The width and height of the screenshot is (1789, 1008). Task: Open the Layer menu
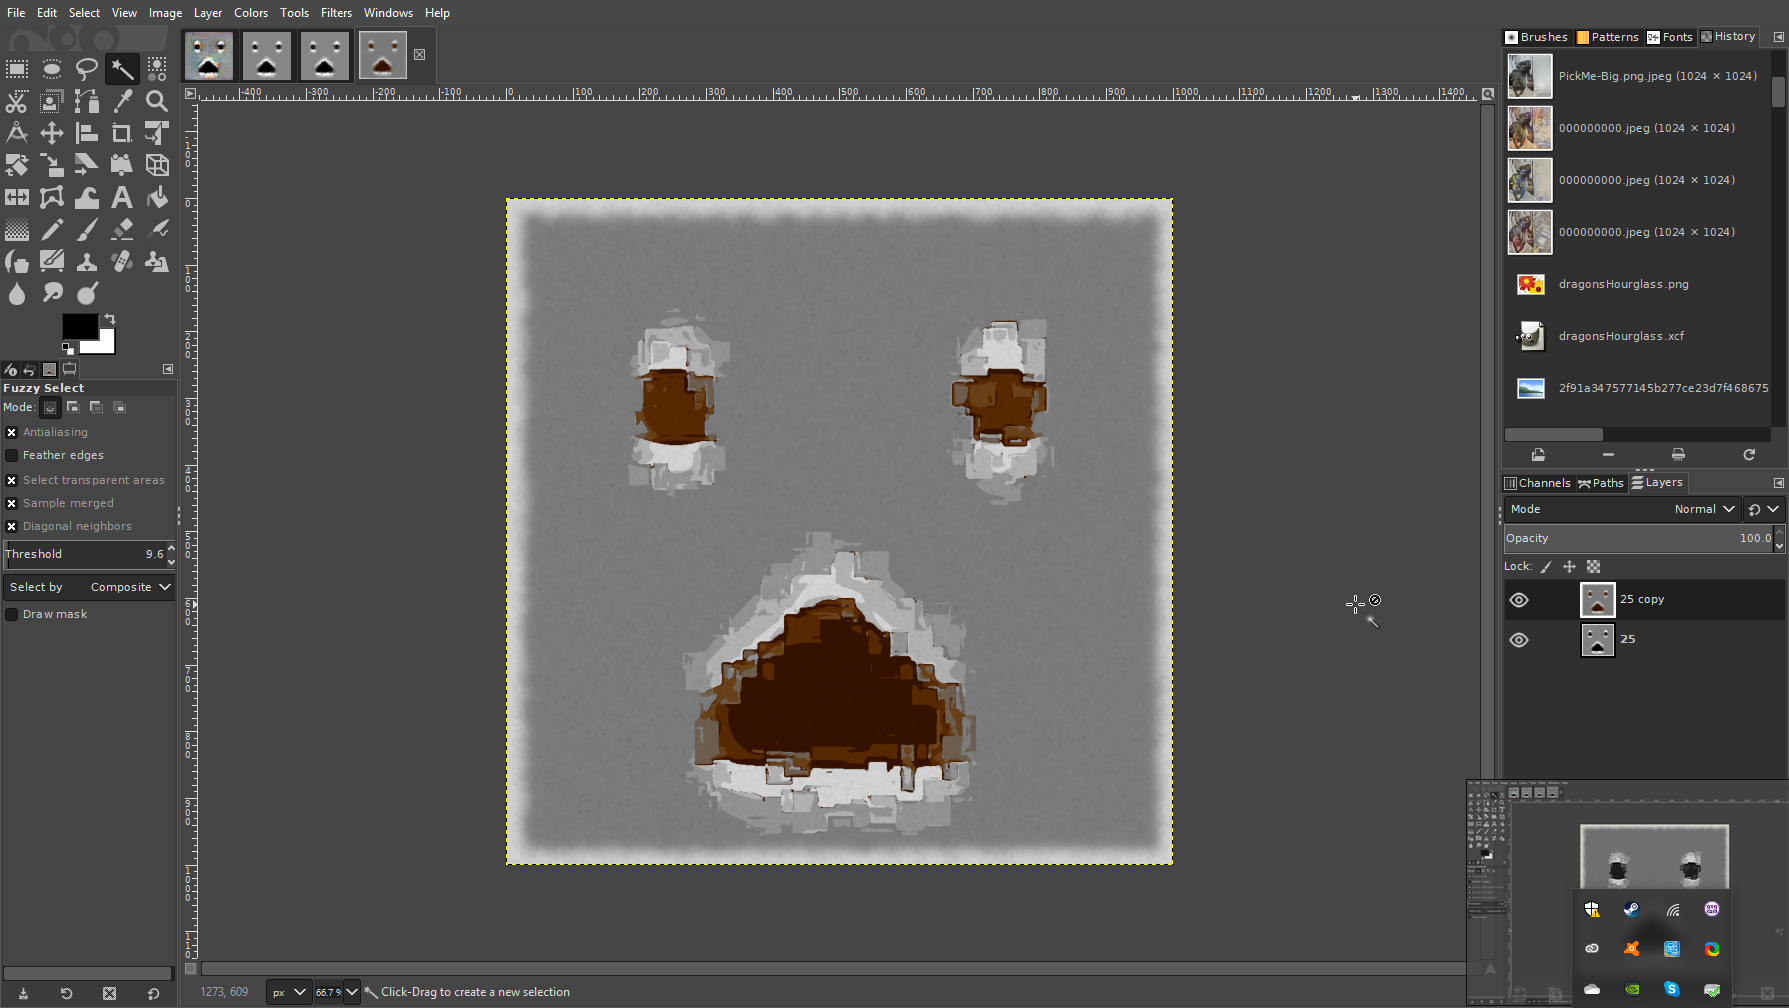click(x=208, y=13)
